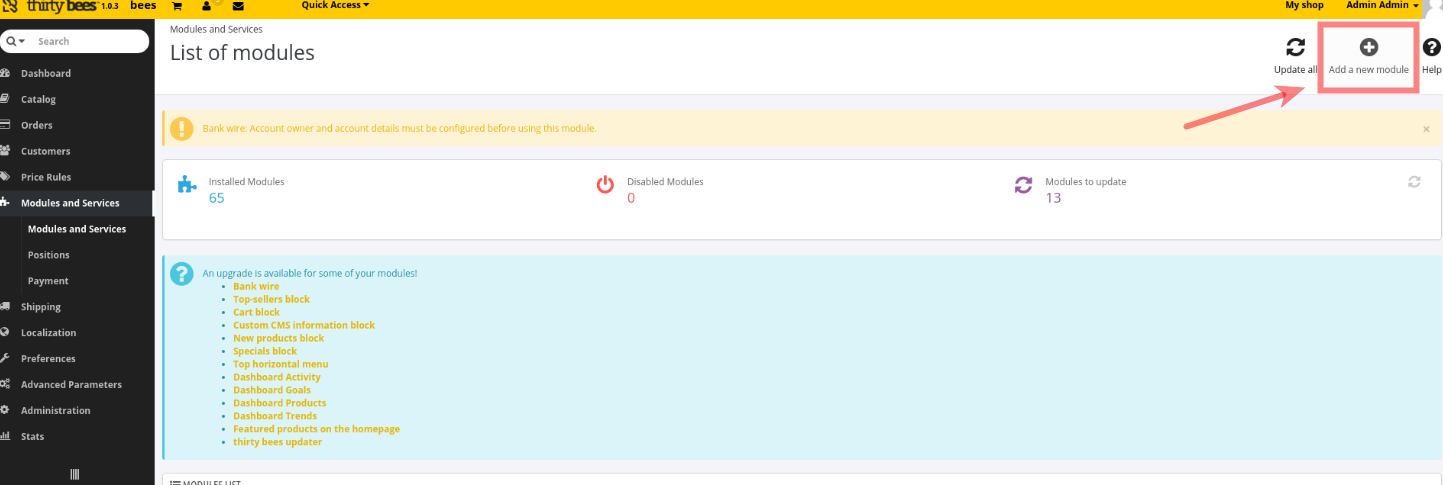
Task: Open the Admin Admin account menu
Action: tap(1382, 5)
